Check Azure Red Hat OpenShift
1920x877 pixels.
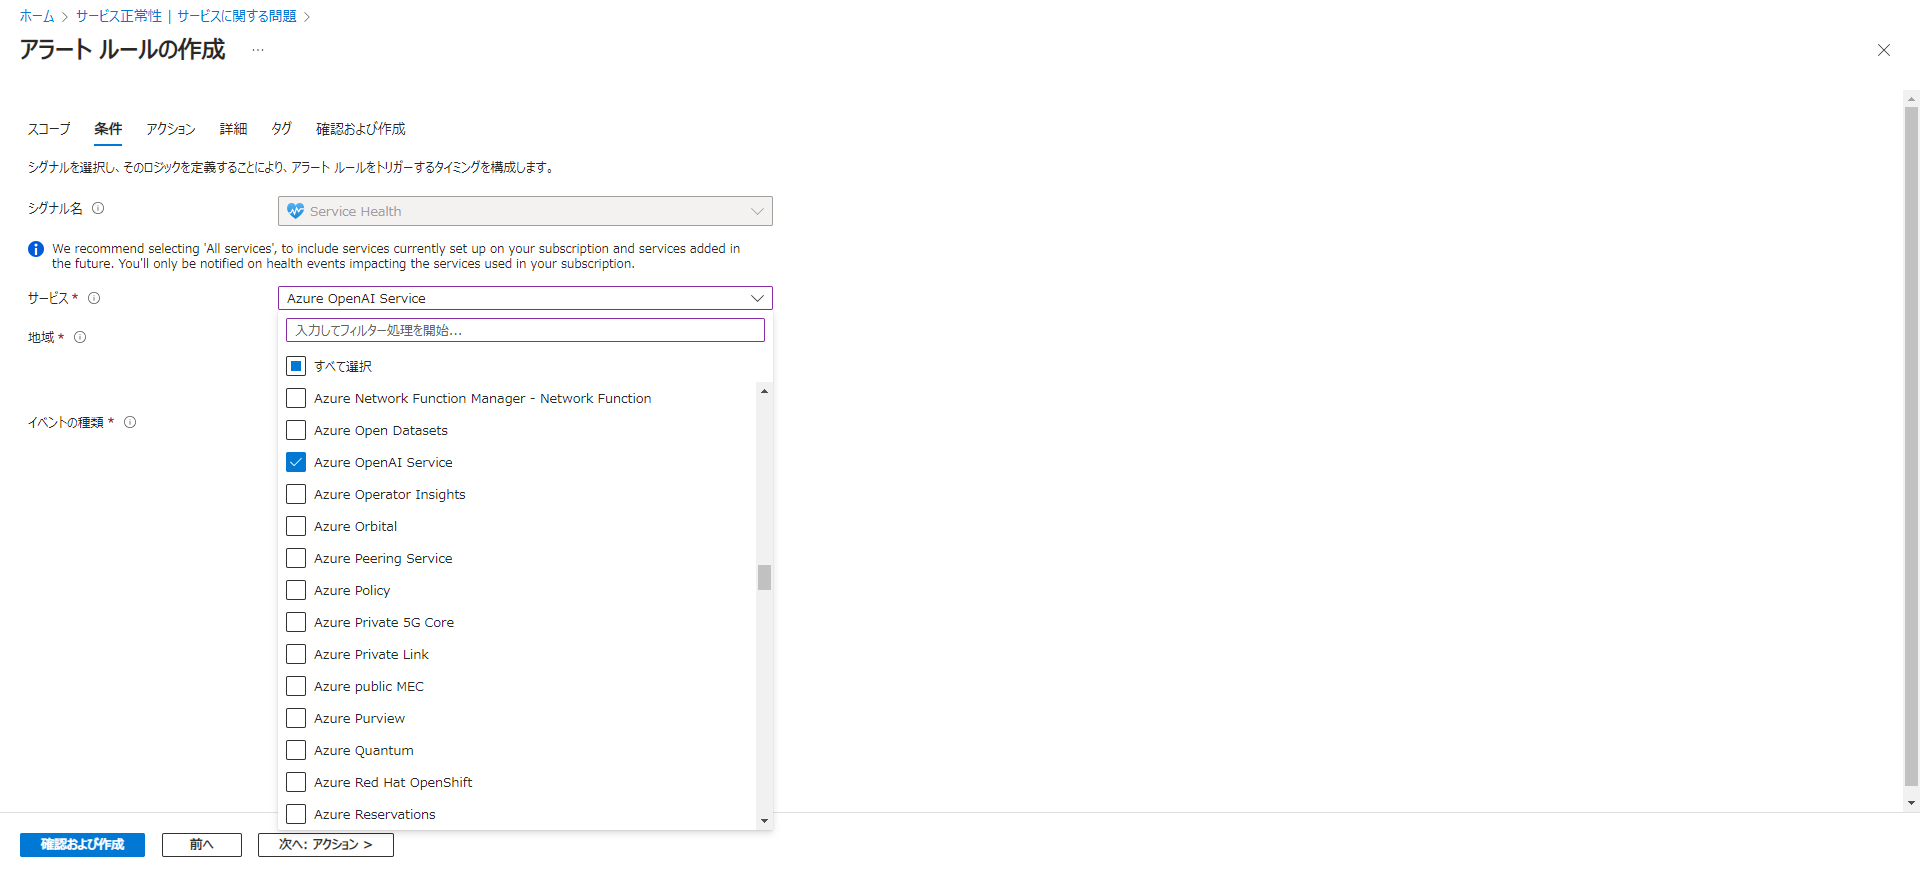pyautogui.click(x=296, y=782)
